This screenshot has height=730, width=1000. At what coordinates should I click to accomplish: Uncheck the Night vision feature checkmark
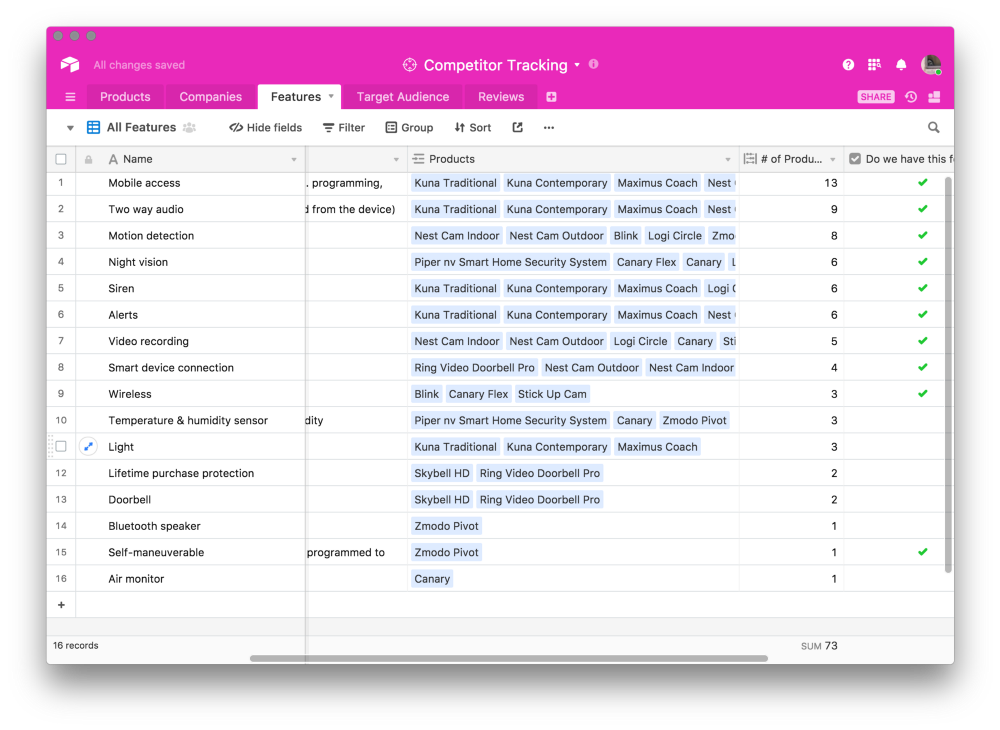923,262
